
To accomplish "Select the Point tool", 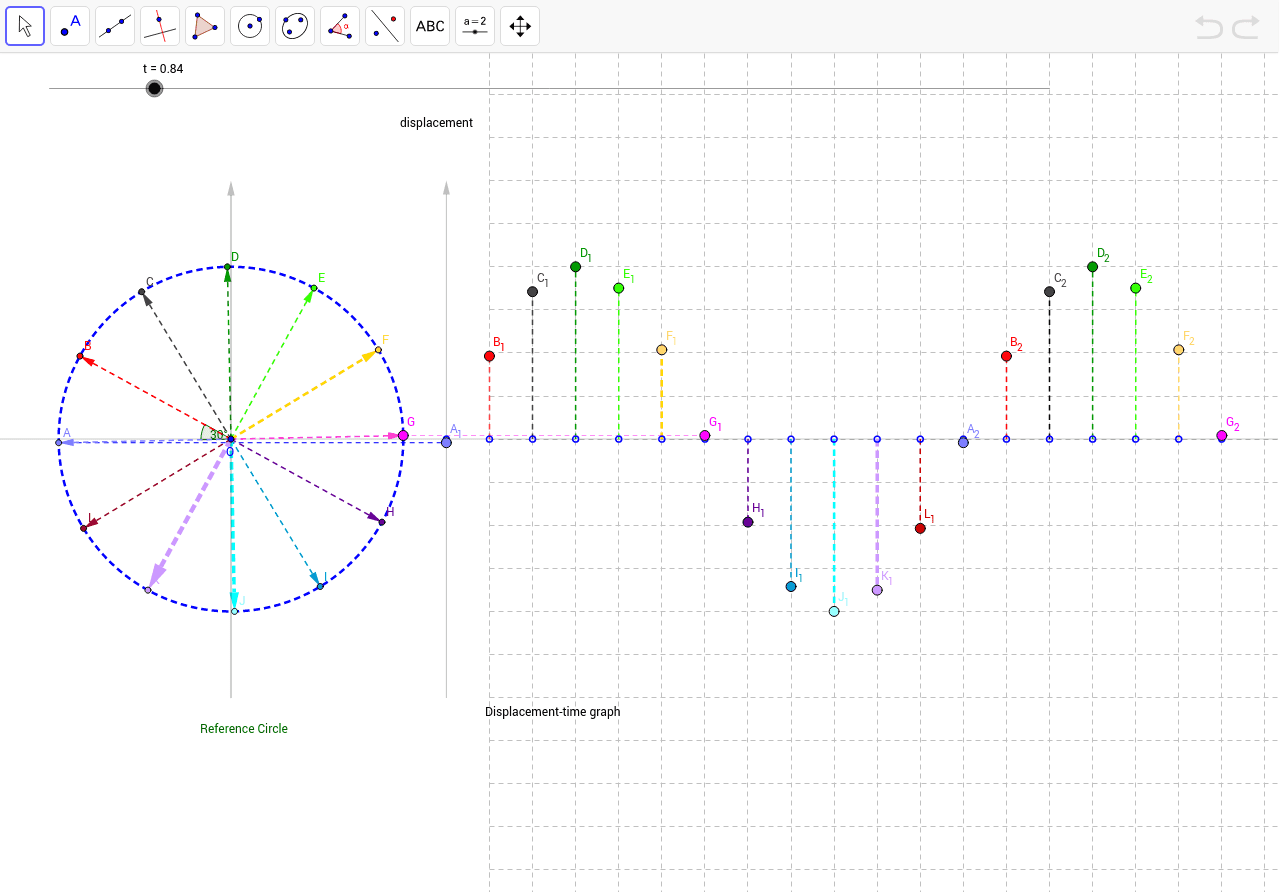I will coord(69,25).
